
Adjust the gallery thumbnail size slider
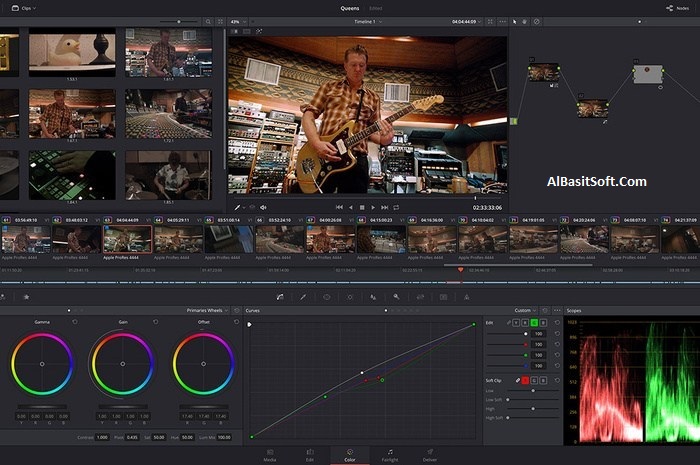click(x=179, y=21)
